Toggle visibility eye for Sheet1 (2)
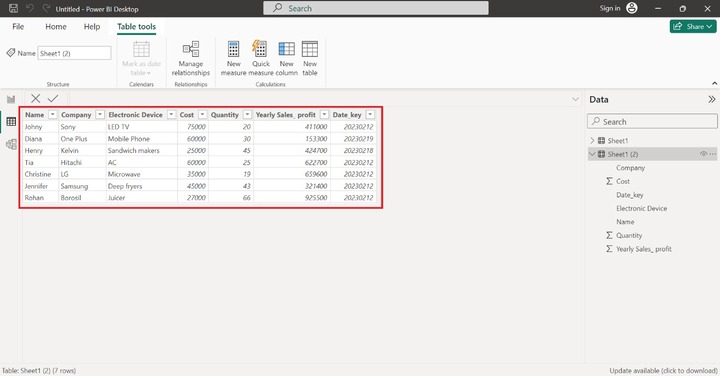The height and width of the screenshot is (376, 720). coord(703,154)
